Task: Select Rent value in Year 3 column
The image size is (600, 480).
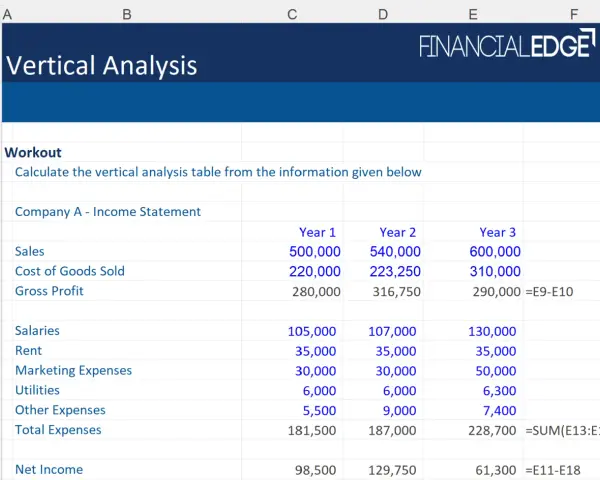Action: 496,351
